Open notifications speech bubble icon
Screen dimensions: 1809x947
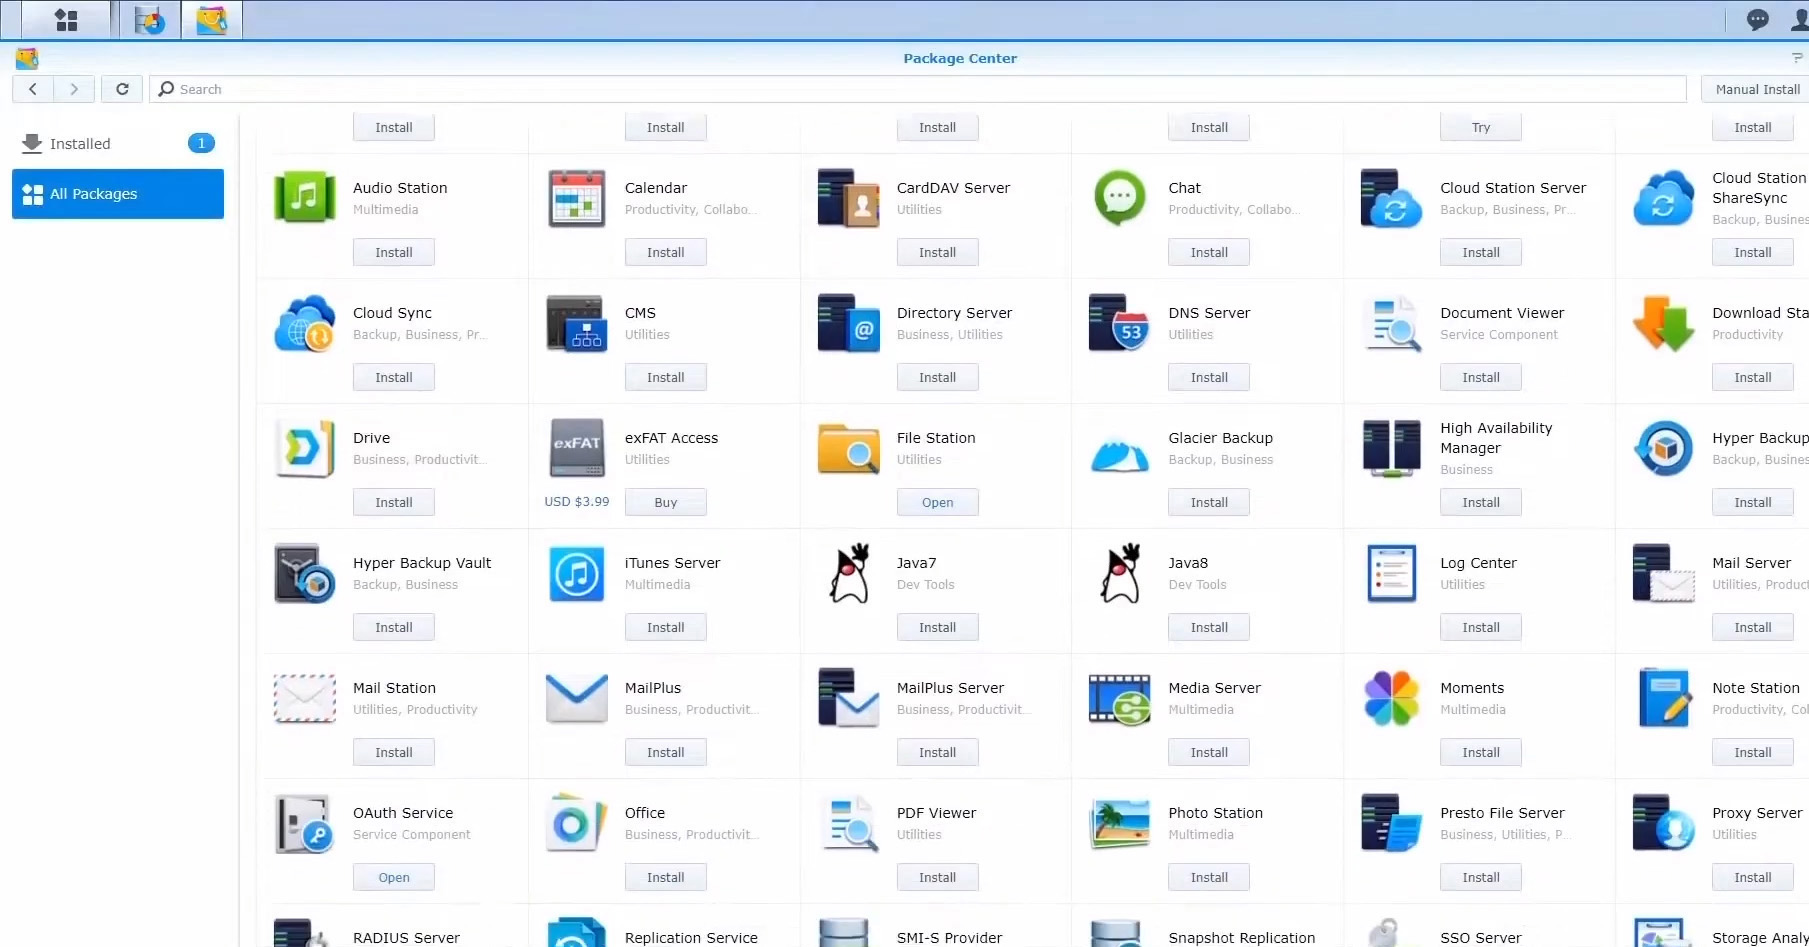click(1757, 20)
